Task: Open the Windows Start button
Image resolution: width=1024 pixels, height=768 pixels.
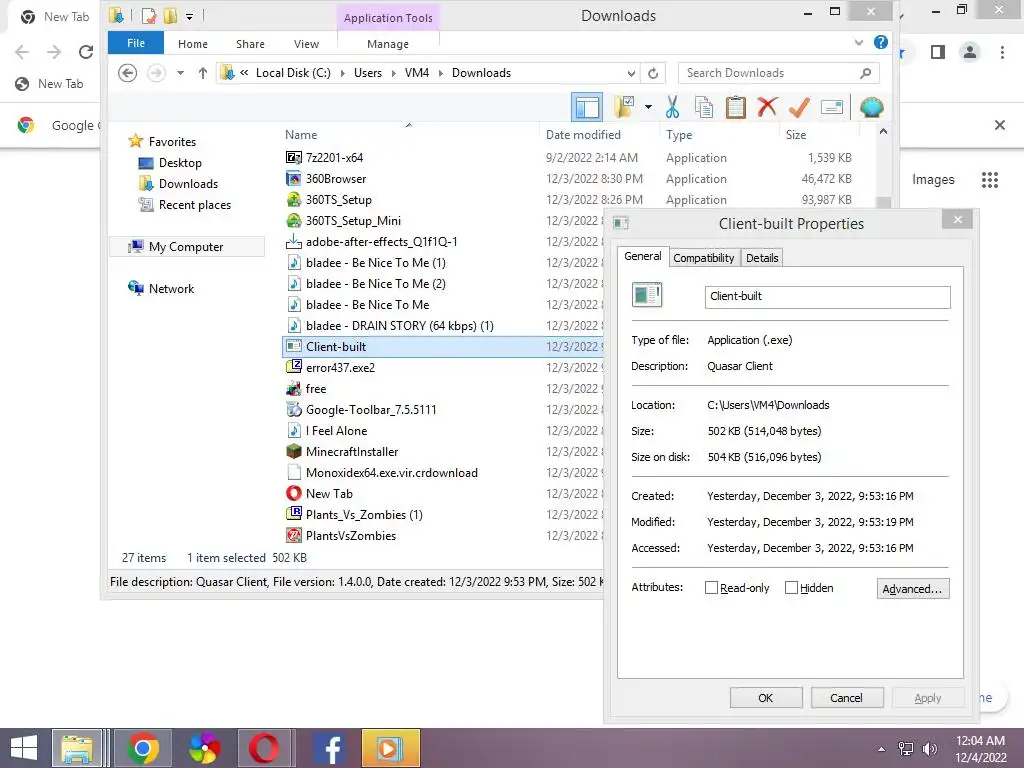Action: (24, 748)
